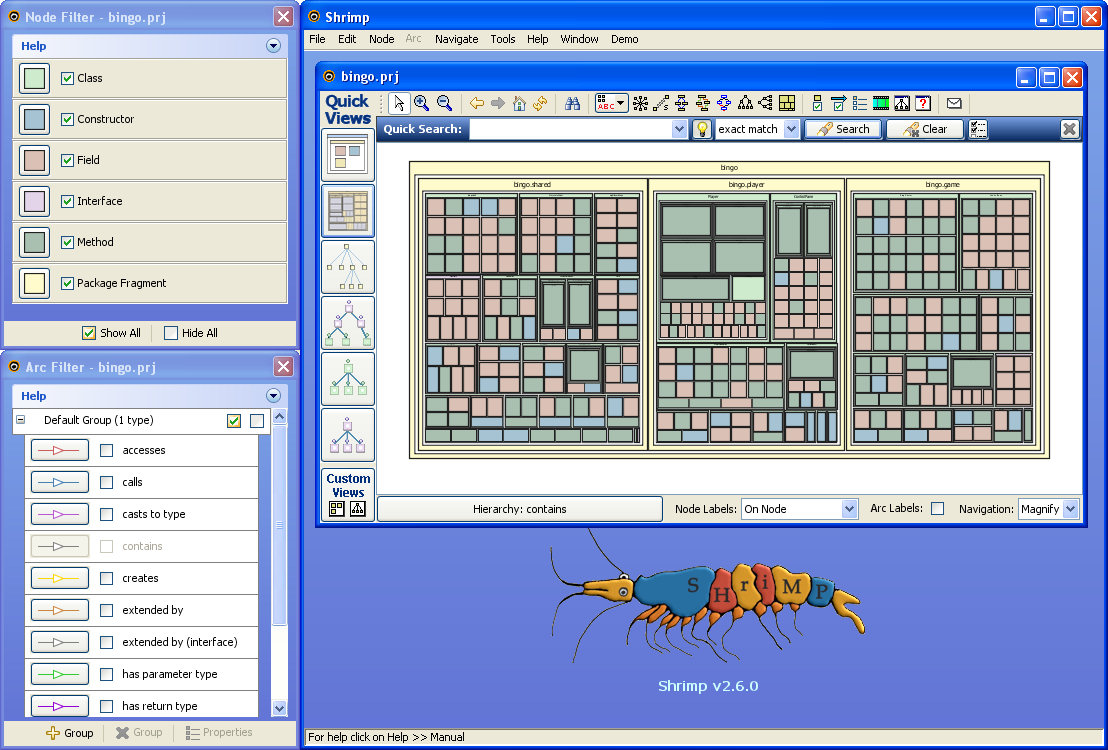Viewport: 1108px width, 750px height.
Task: Uncheck the Field node filter
Action: coord(68,160)
